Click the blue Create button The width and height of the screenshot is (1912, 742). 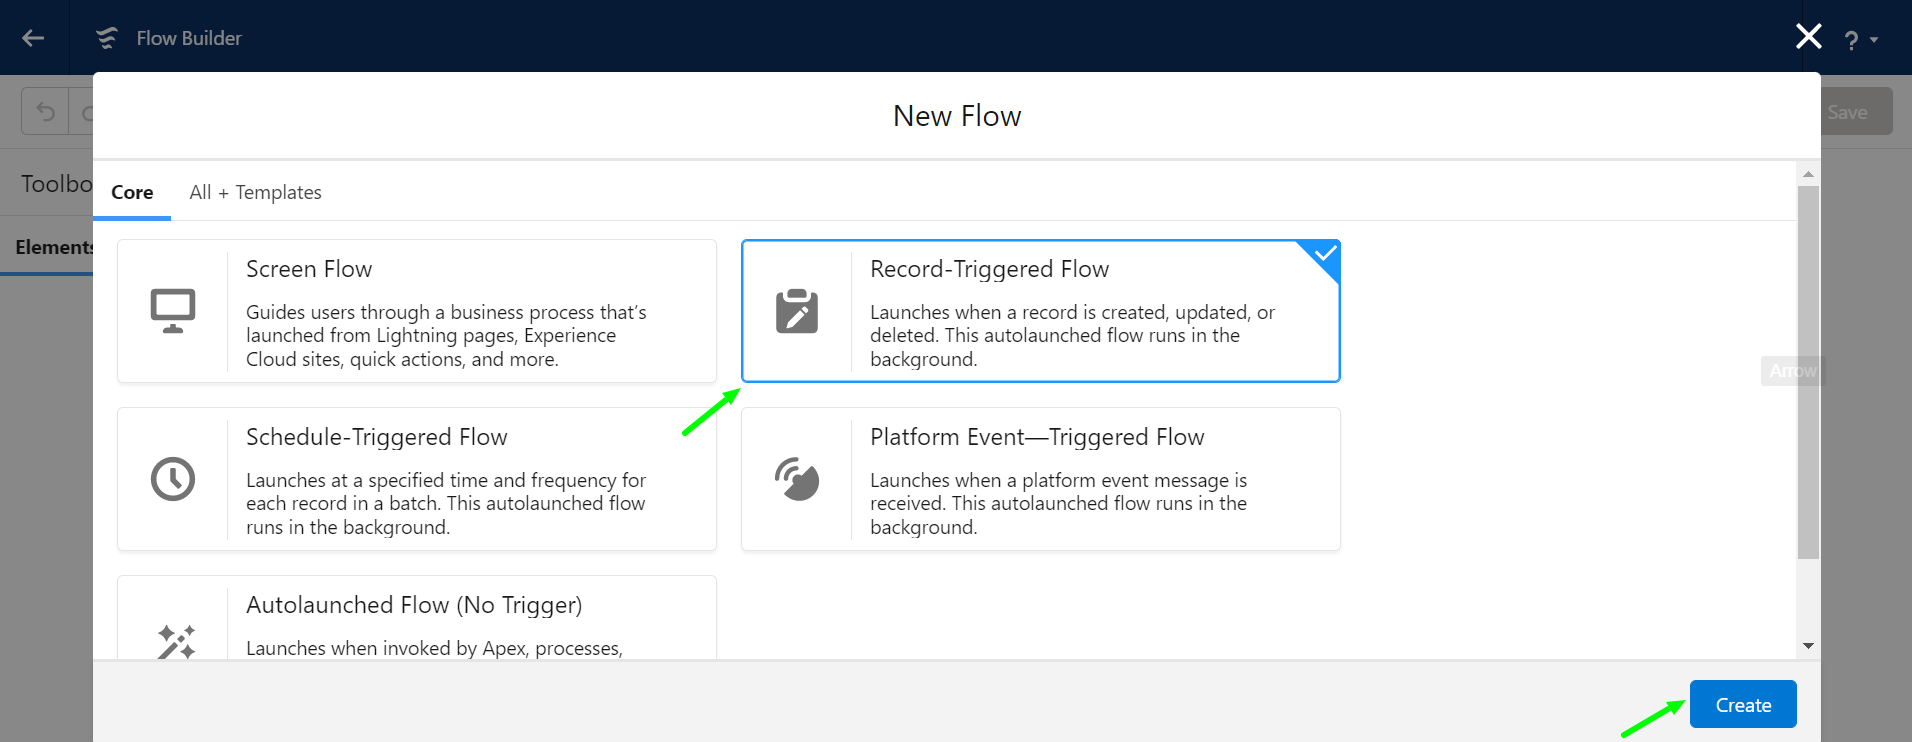coord(1743,704)
